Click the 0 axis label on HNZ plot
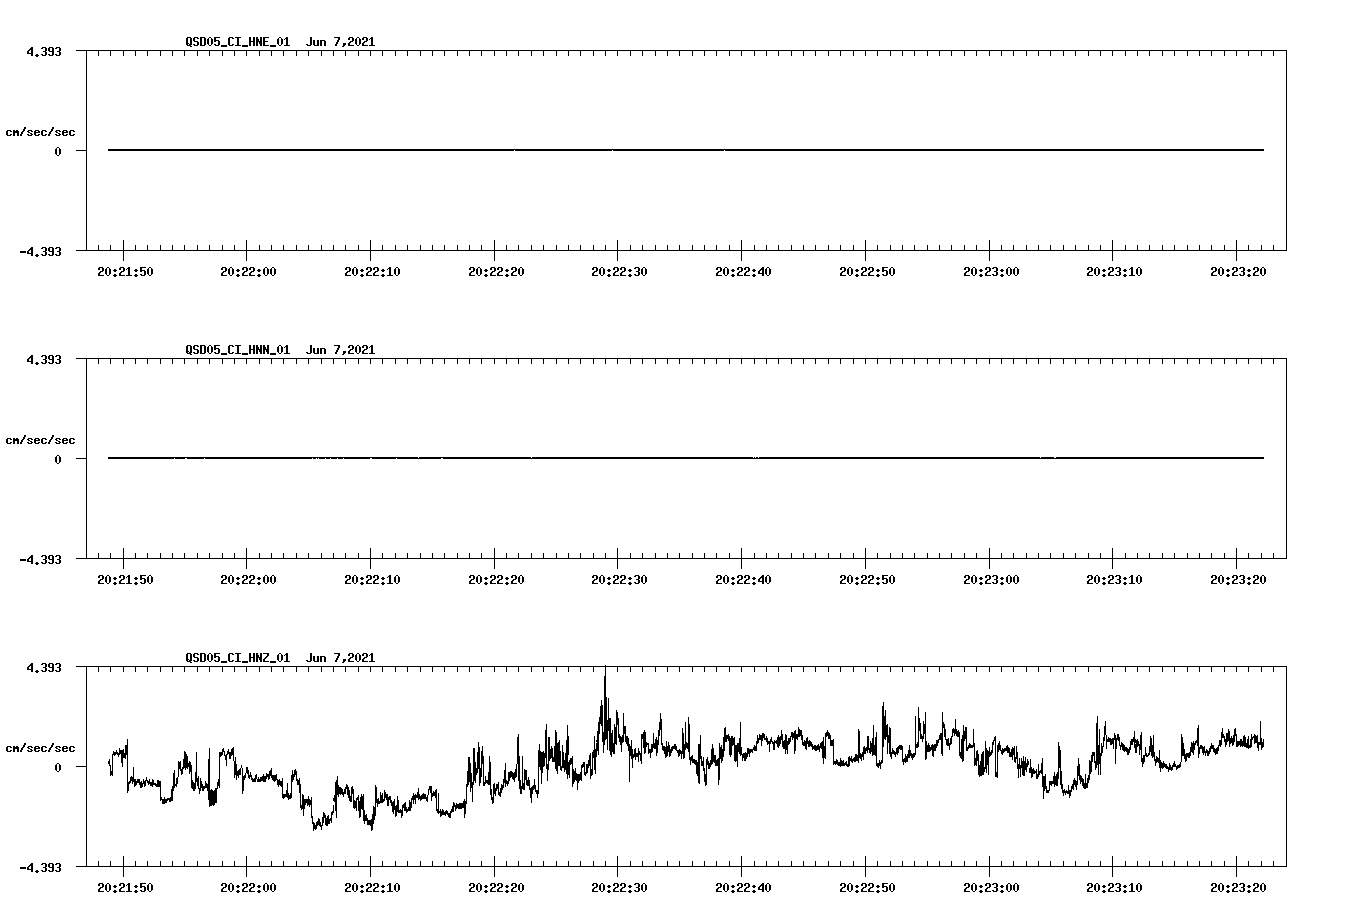 [58, 767]
